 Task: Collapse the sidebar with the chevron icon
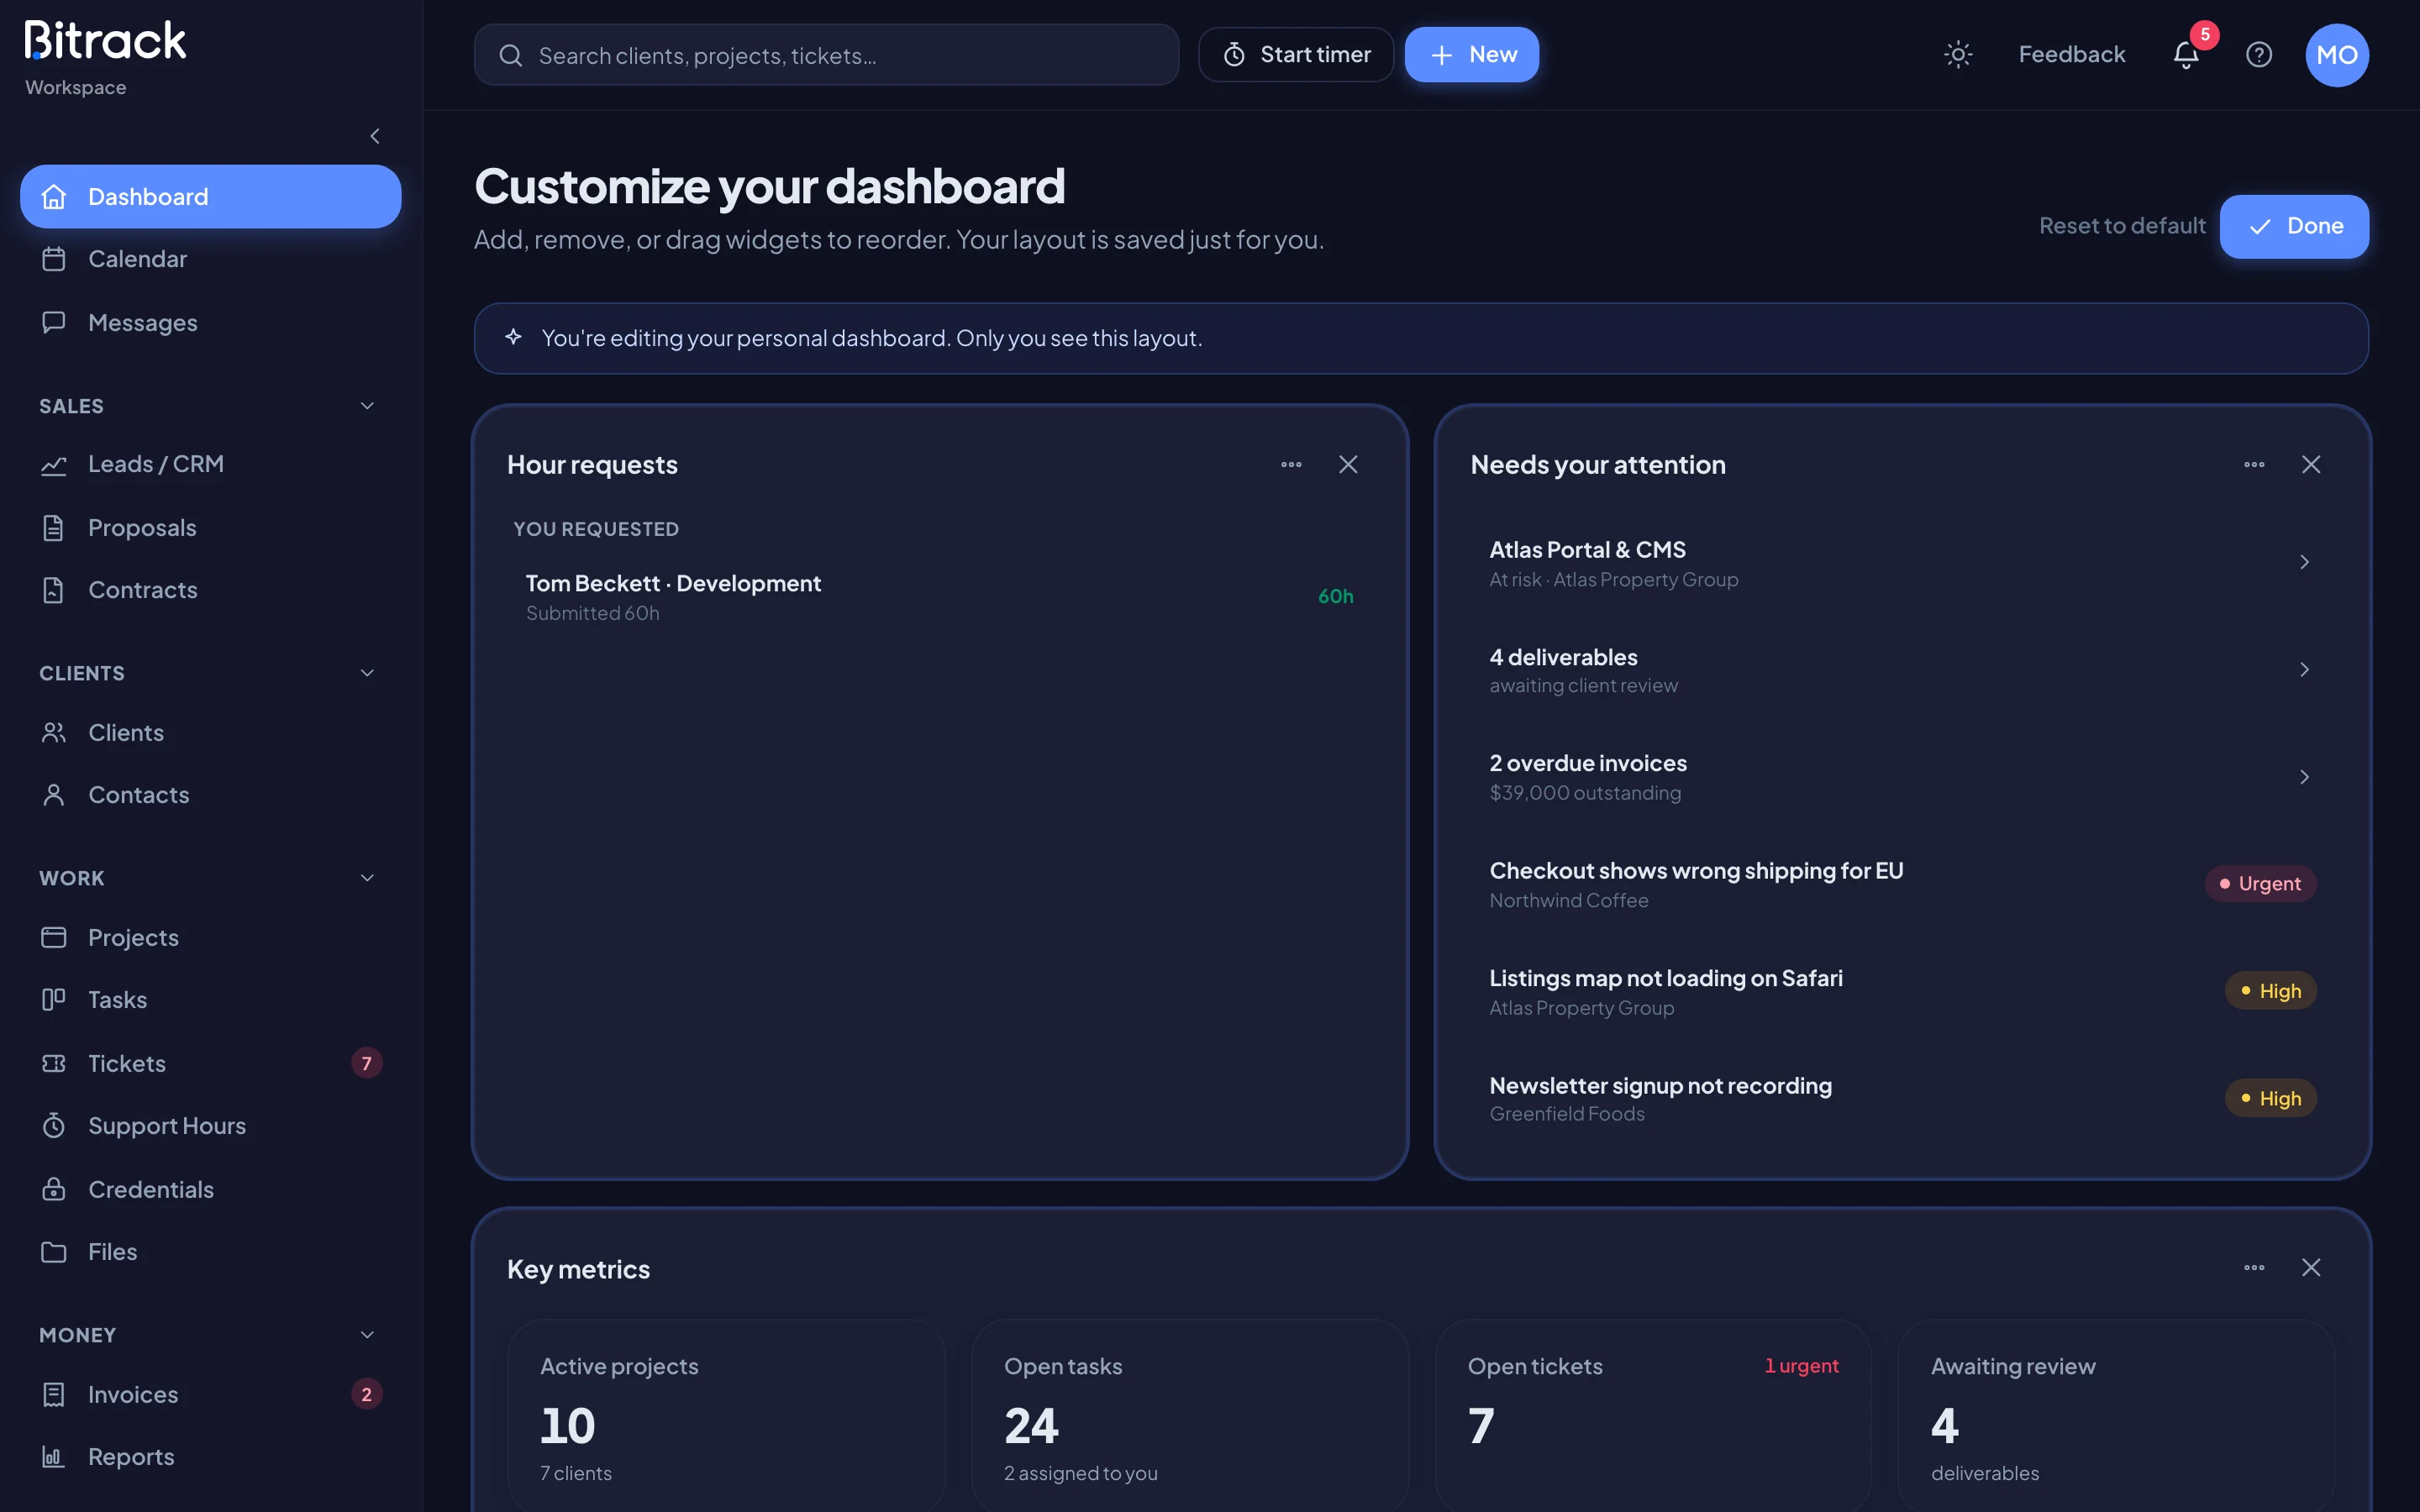375,136
